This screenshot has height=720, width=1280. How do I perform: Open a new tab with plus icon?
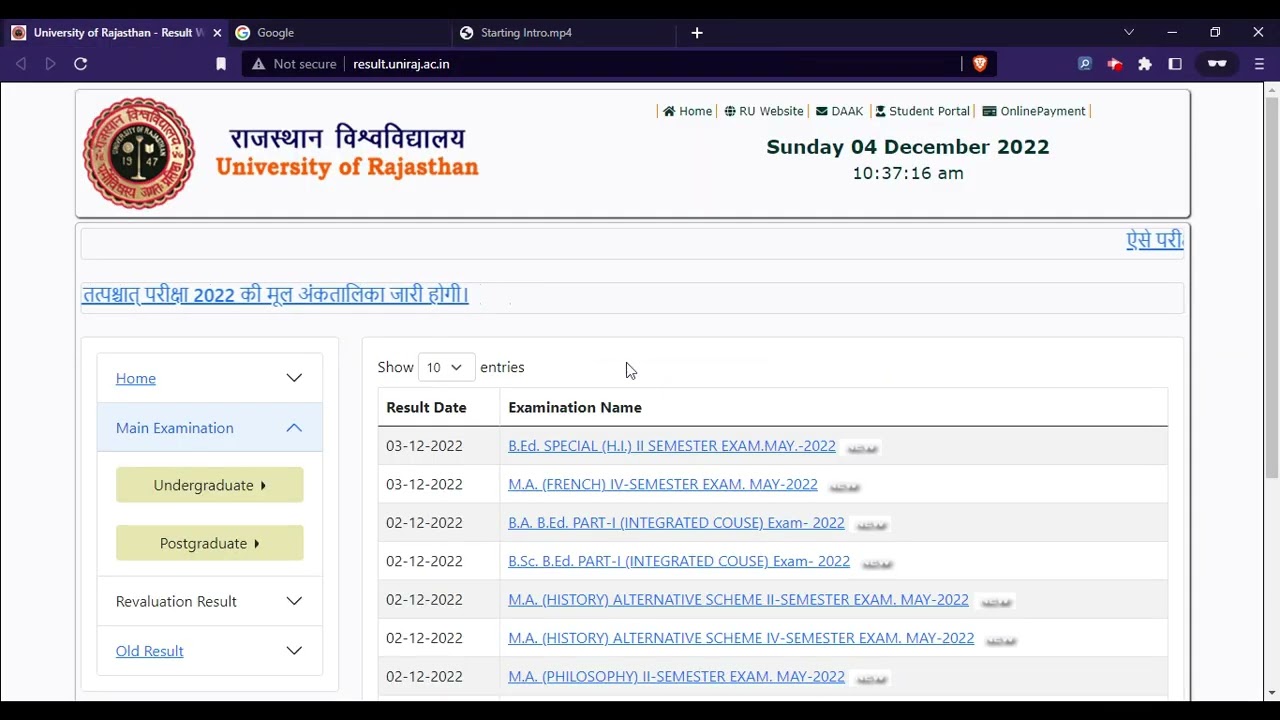click(697, 33)
